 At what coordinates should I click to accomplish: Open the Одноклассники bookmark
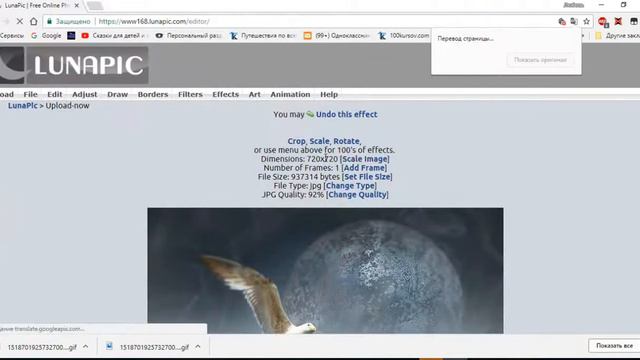click(337, 36)
